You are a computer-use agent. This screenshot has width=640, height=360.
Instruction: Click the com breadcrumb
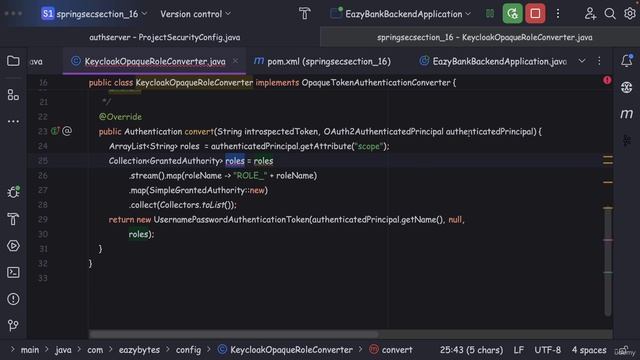pos(95,350)
